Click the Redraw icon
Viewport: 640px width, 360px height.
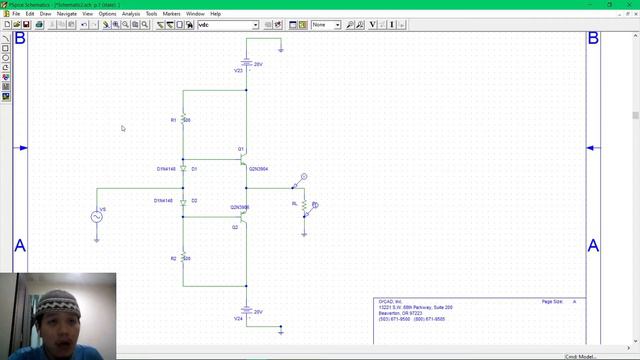(106, 25)
